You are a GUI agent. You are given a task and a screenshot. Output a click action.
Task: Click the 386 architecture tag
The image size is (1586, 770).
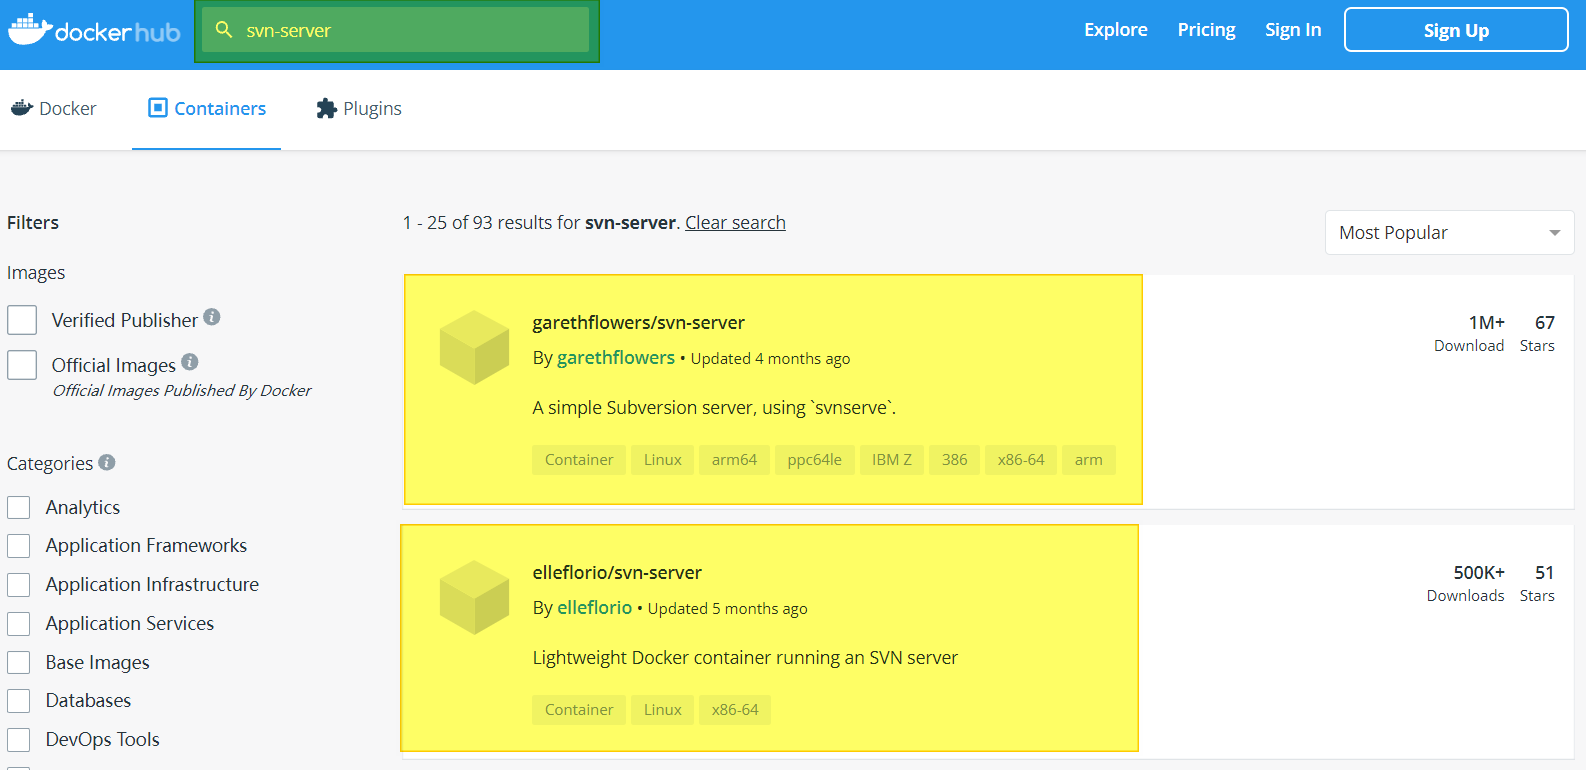[954, 460]
